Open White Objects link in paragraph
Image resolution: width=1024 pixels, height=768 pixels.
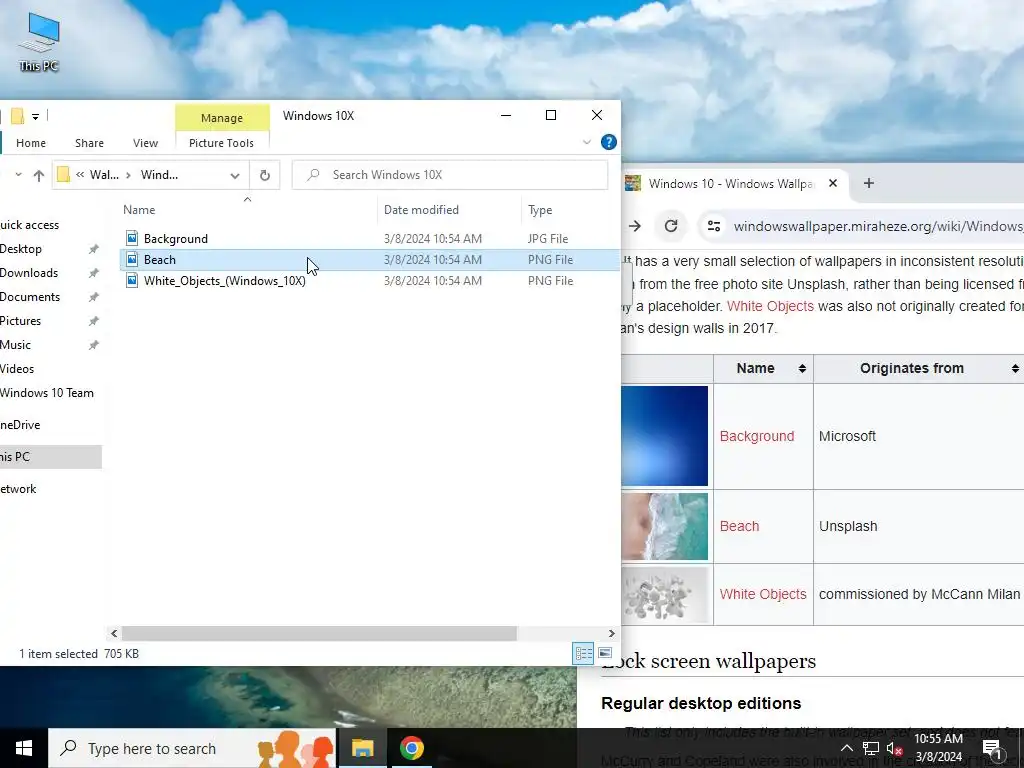pos(770,306)
